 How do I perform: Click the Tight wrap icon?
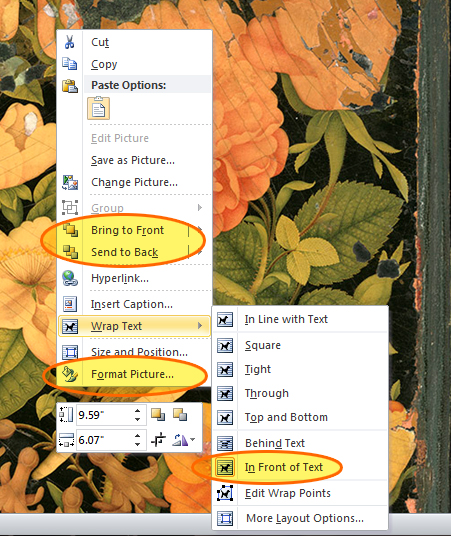(225, 370)
